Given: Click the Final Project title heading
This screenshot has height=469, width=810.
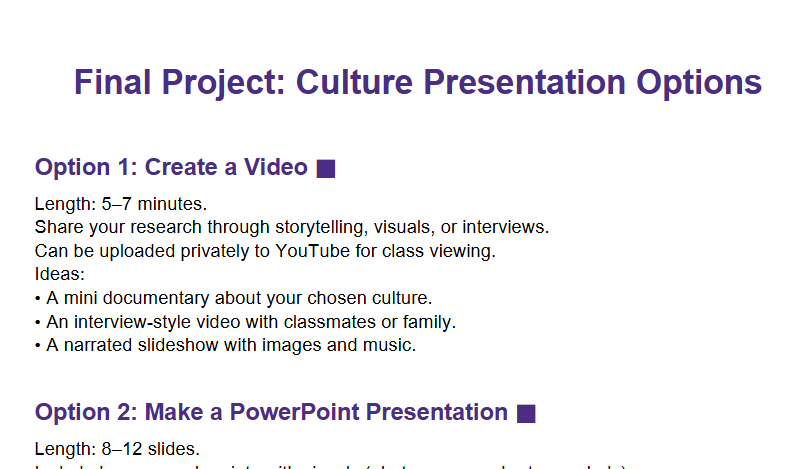Looking at the screenshot, I should coord(417,83).
